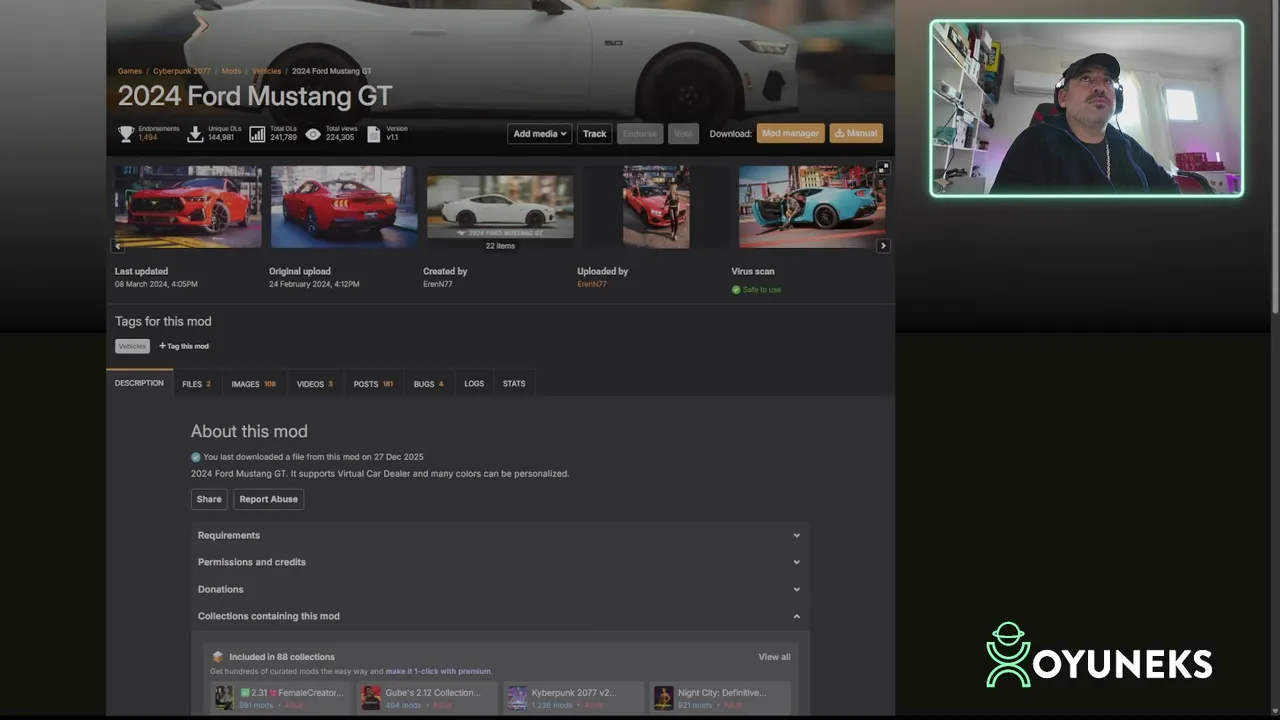
Task: Click the Version file icon
Action: (x=374, y=133)
